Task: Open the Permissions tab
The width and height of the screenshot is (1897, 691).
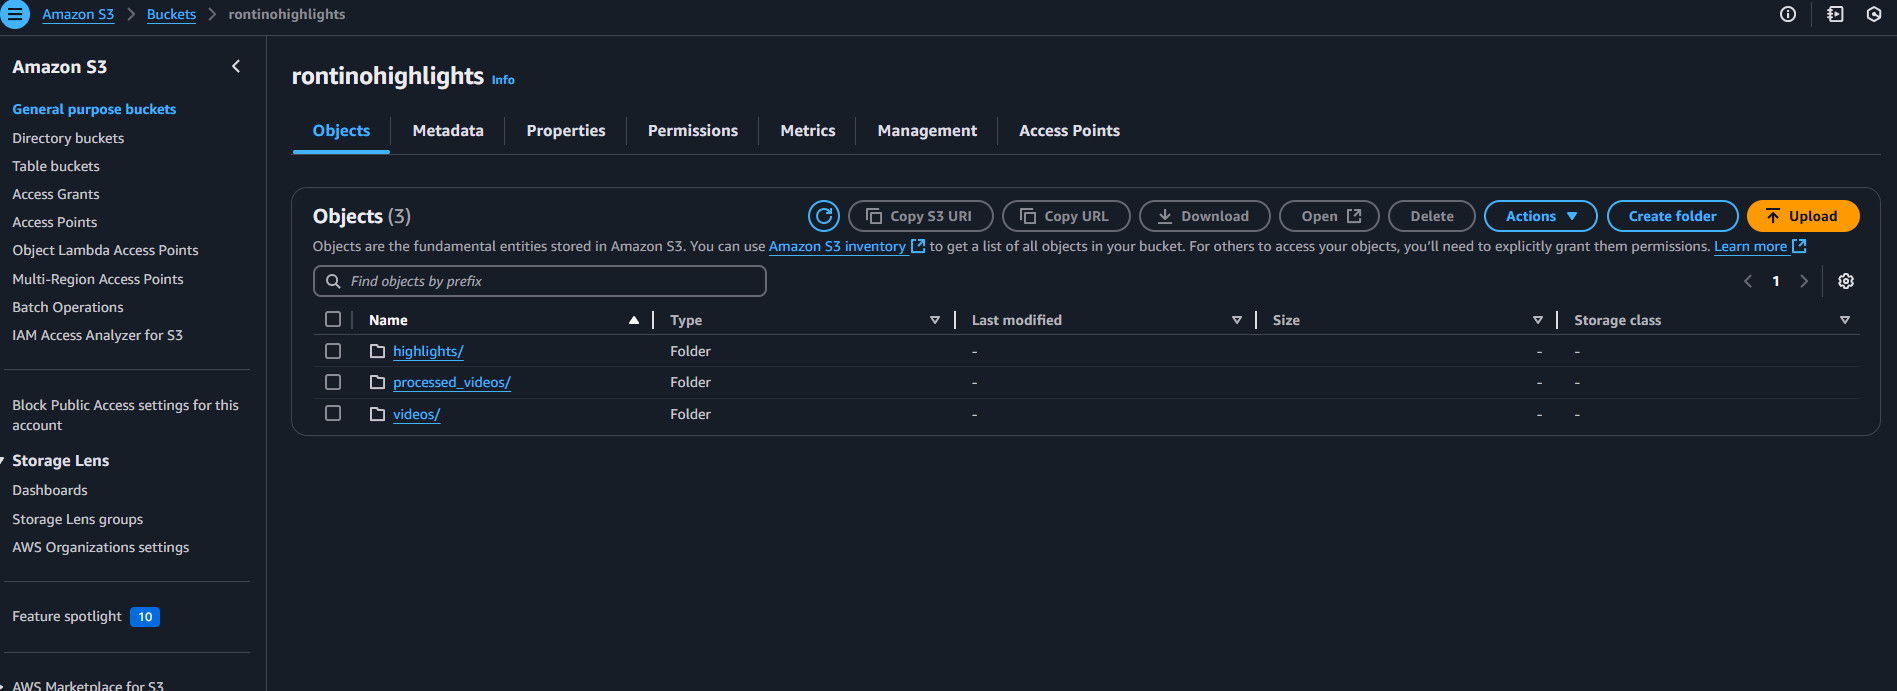Action: click(x=693, y=131)
